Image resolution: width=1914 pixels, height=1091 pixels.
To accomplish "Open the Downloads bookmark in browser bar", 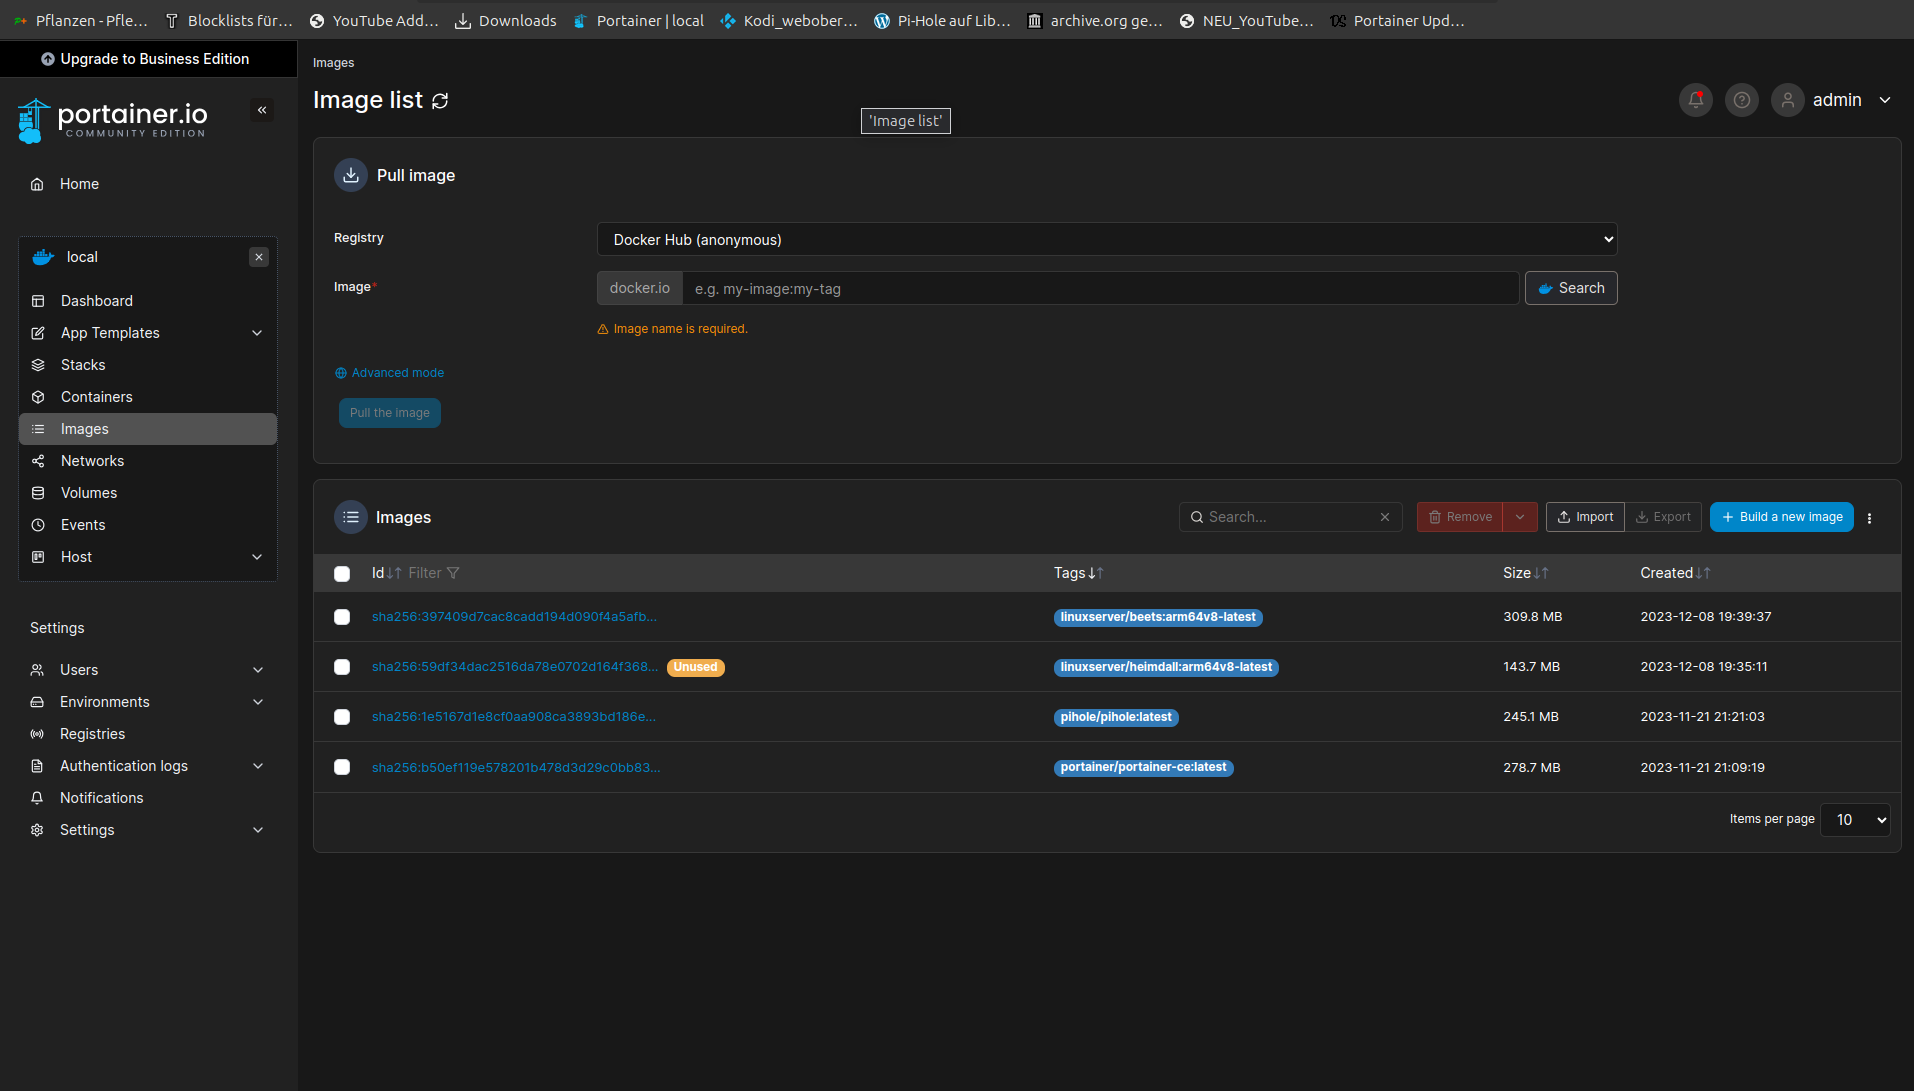I will click(506, 20).
